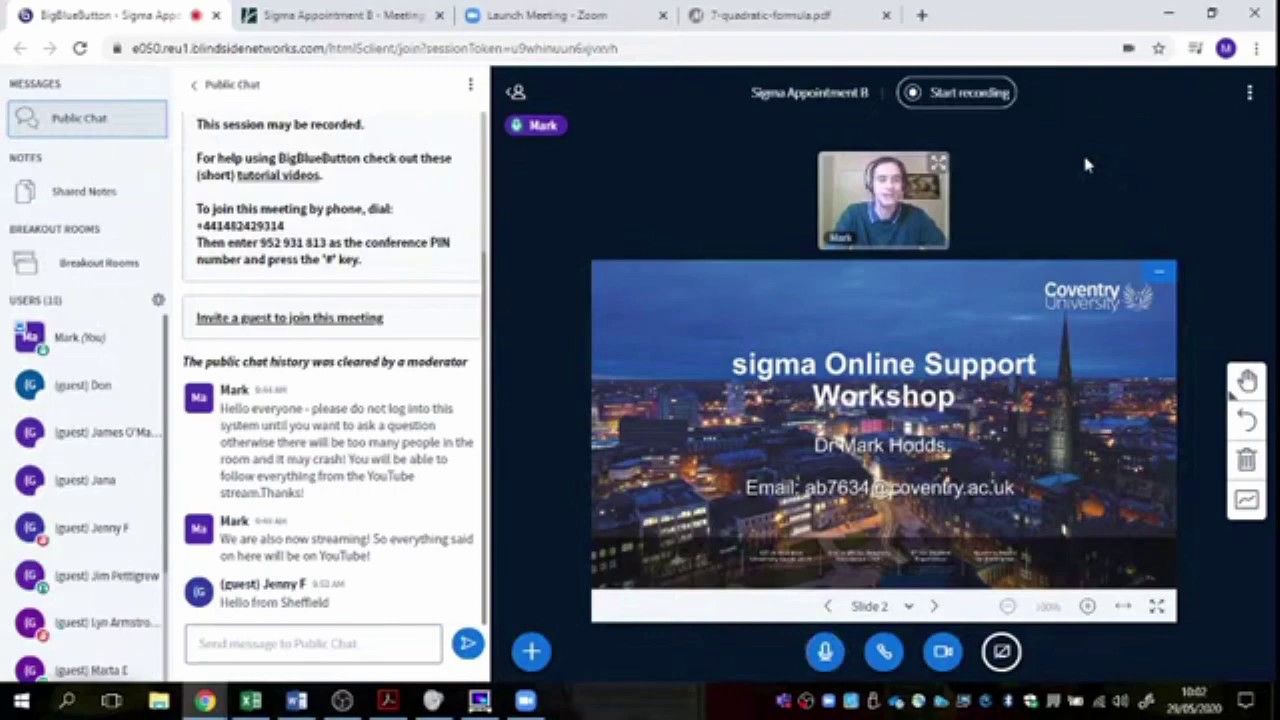Undo the last whiteboard annotation
Screen dimensions: 1280x720
pyautogui.click(x=1247, y=421)
